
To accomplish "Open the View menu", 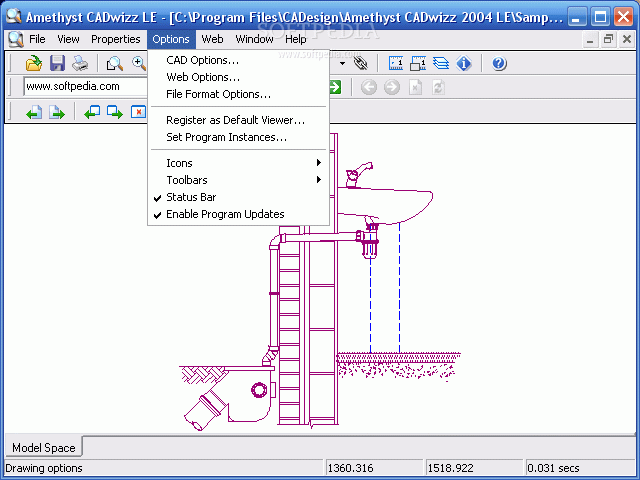I will point(68,39).
